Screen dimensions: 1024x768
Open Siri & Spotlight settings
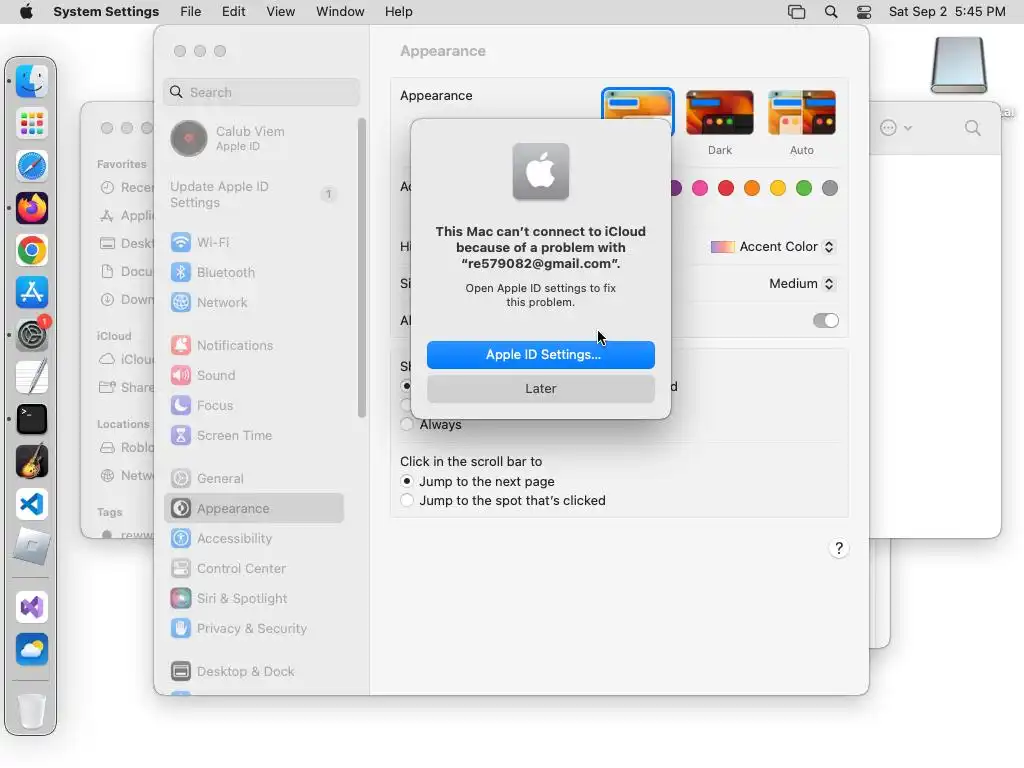(x=253, y=599)
